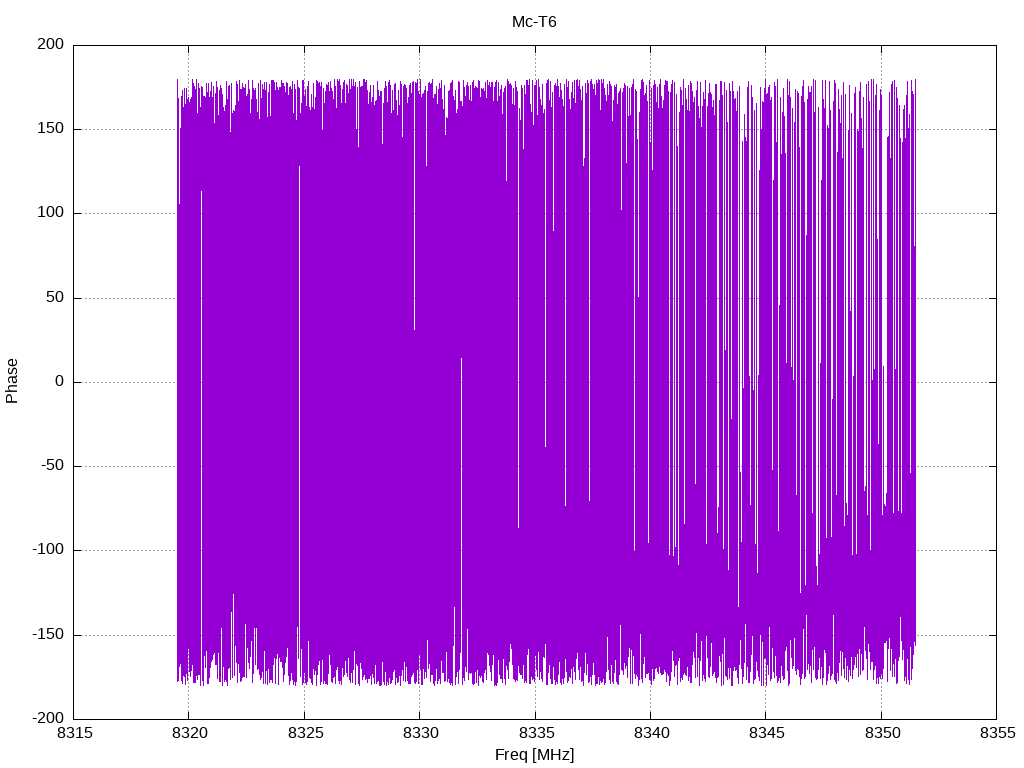The width and height of the screenshot is (1024, 768).
Task: Click the y-axis value '200'
Action: [51, 44]
